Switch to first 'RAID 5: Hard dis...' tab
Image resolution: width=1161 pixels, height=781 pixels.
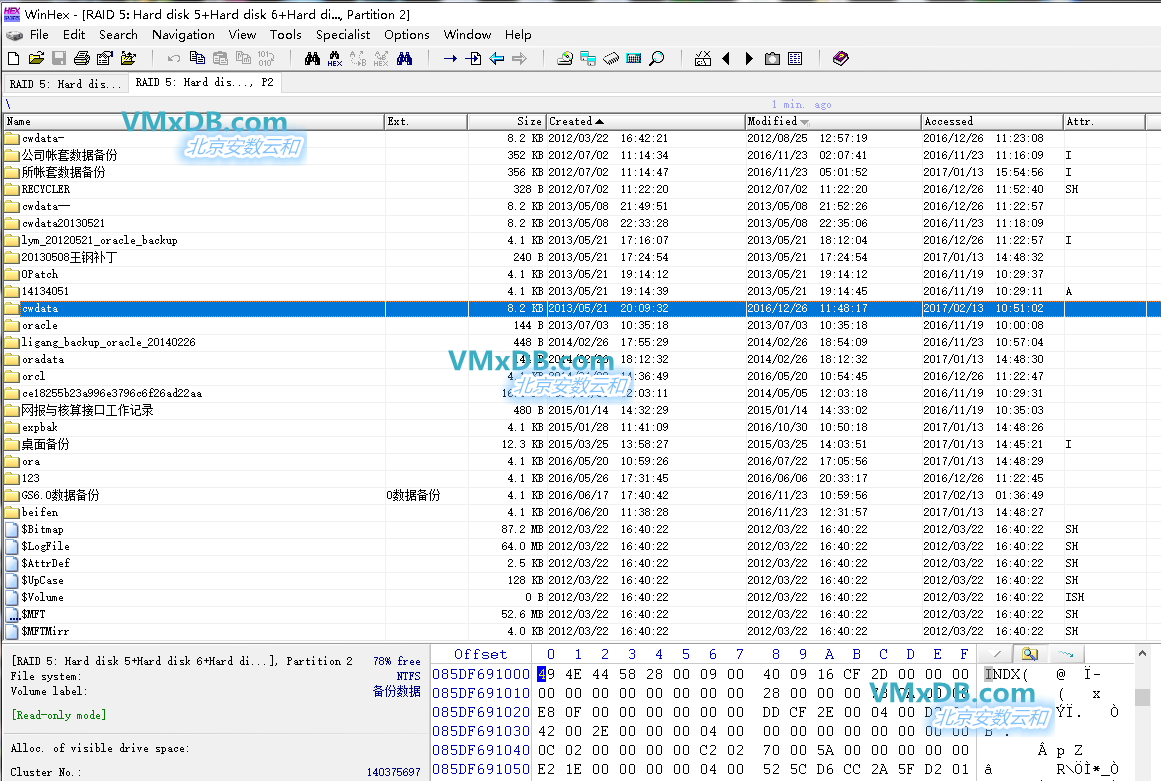point(65,84)
